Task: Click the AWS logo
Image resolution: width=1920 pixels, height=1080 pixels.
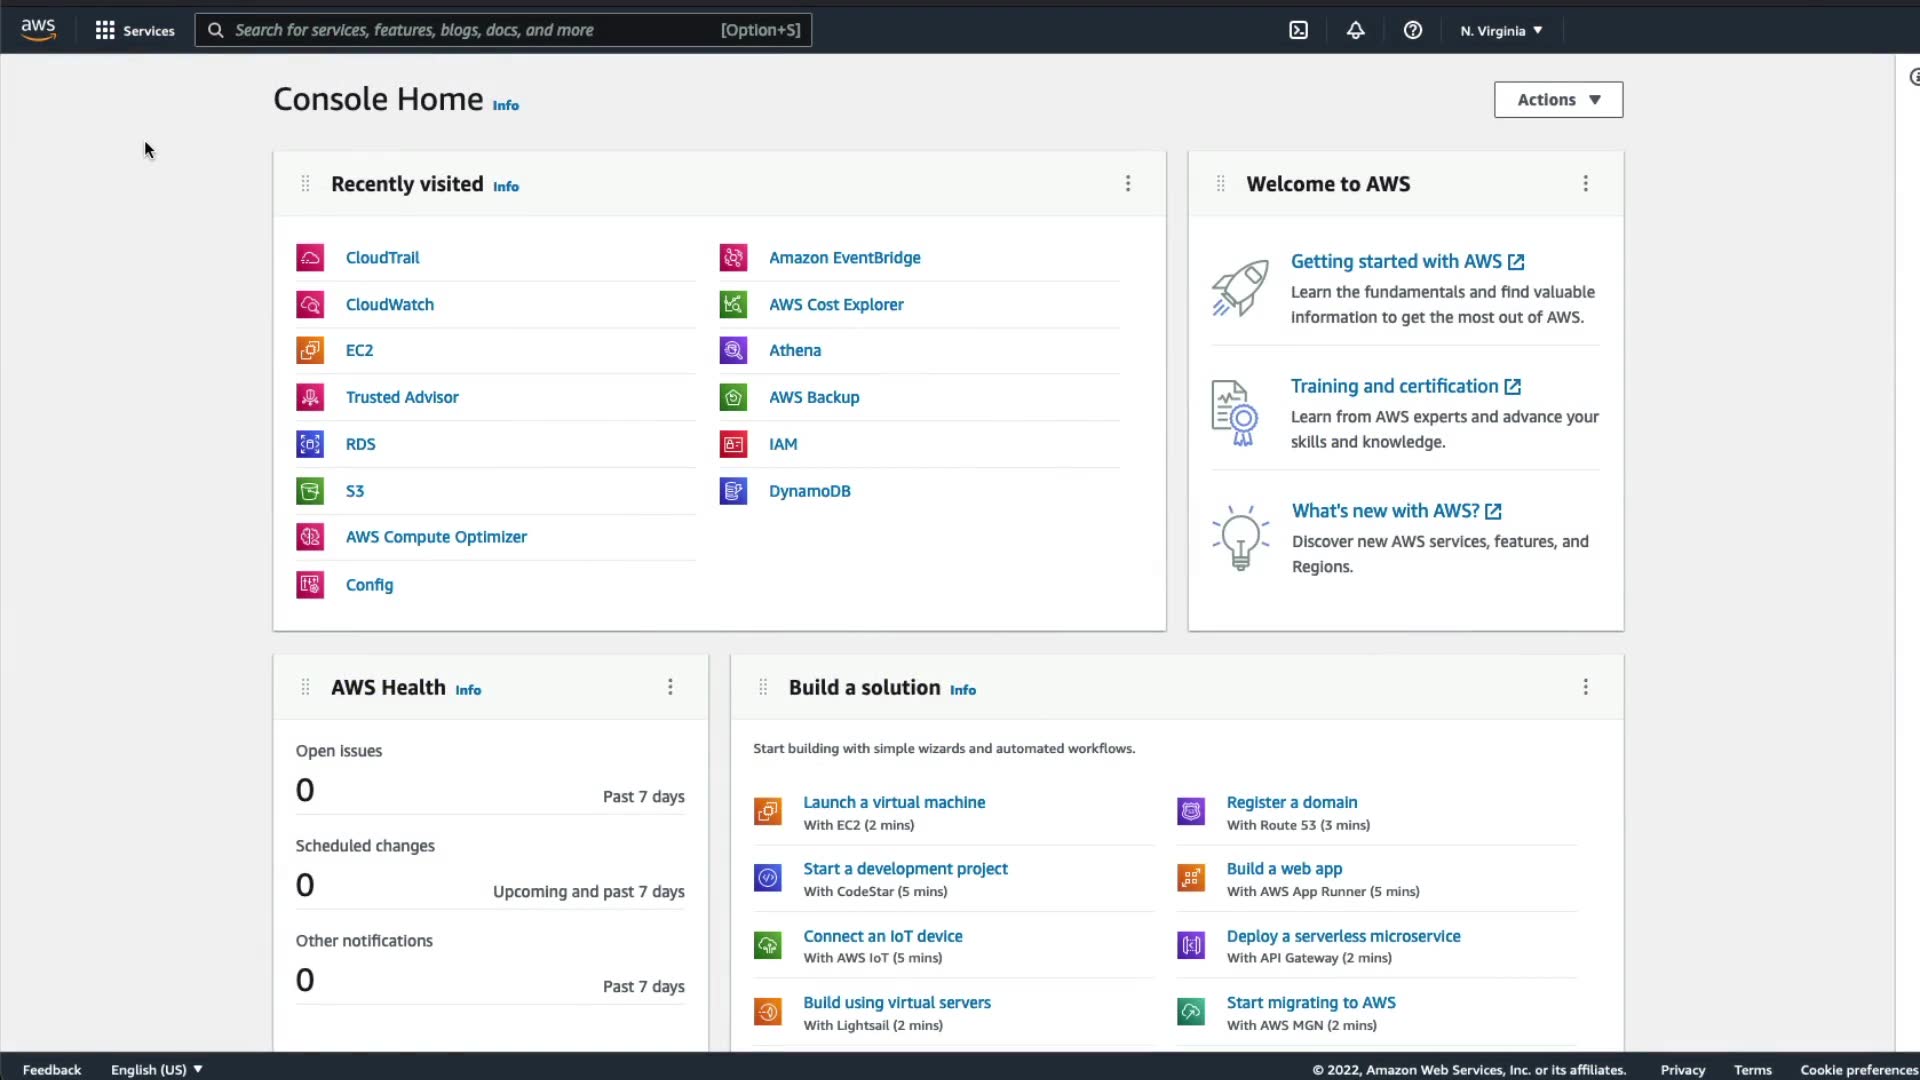Action: point(38,30)
